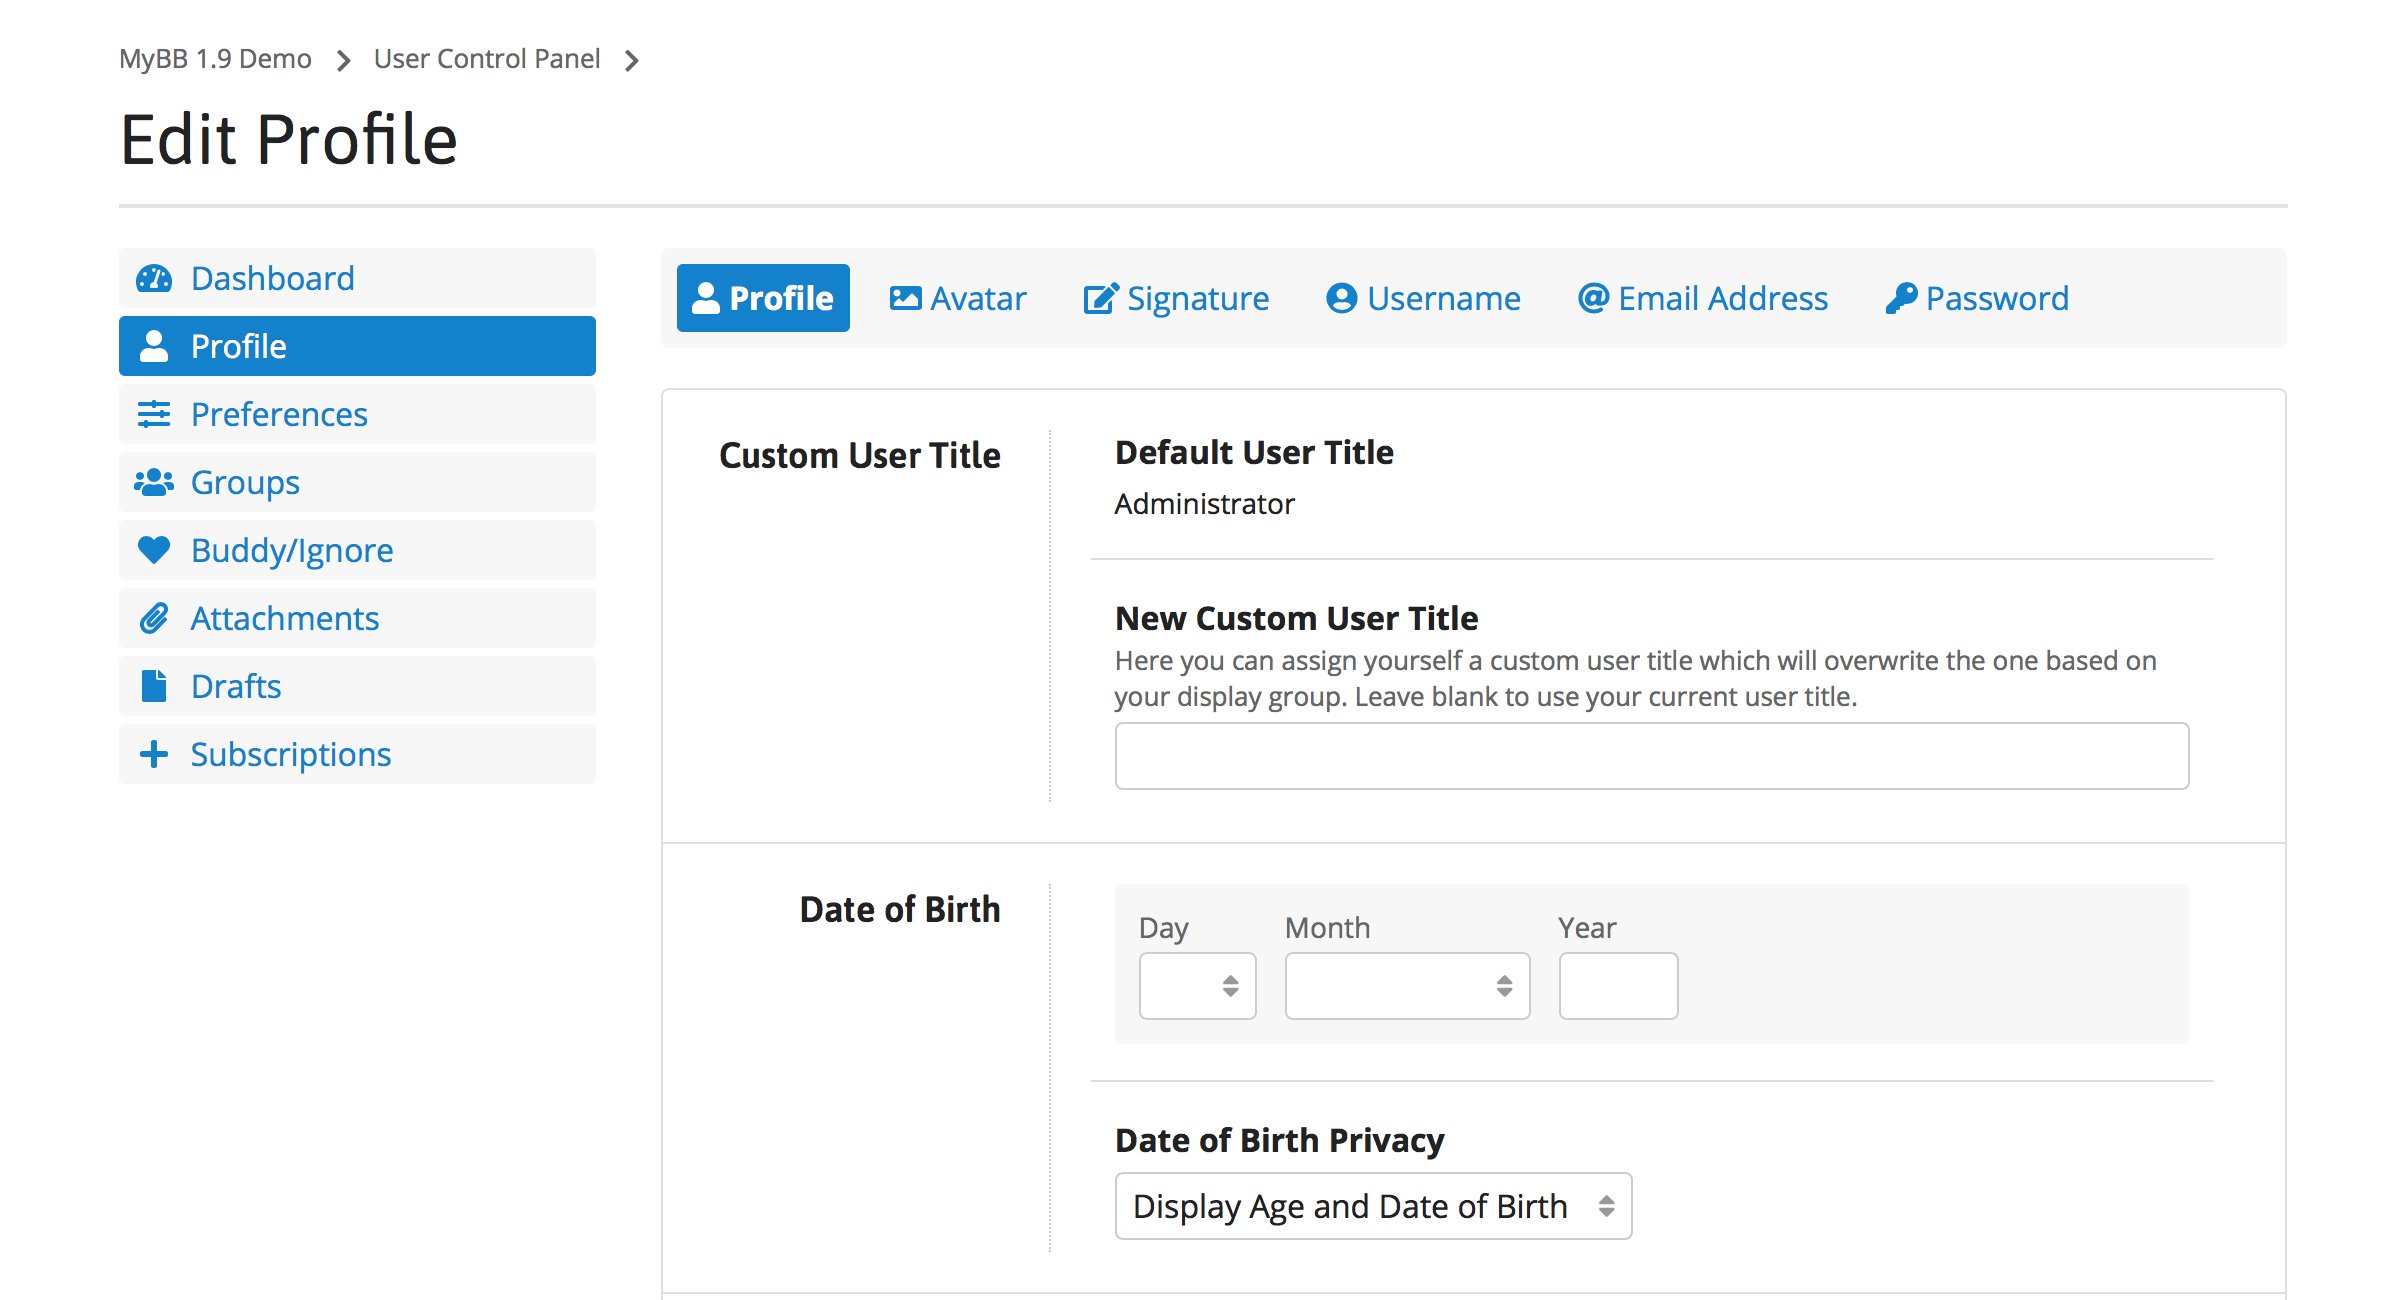Open Groups in sidebar
The image size is (2404, 1300).
tap(357, 482)
